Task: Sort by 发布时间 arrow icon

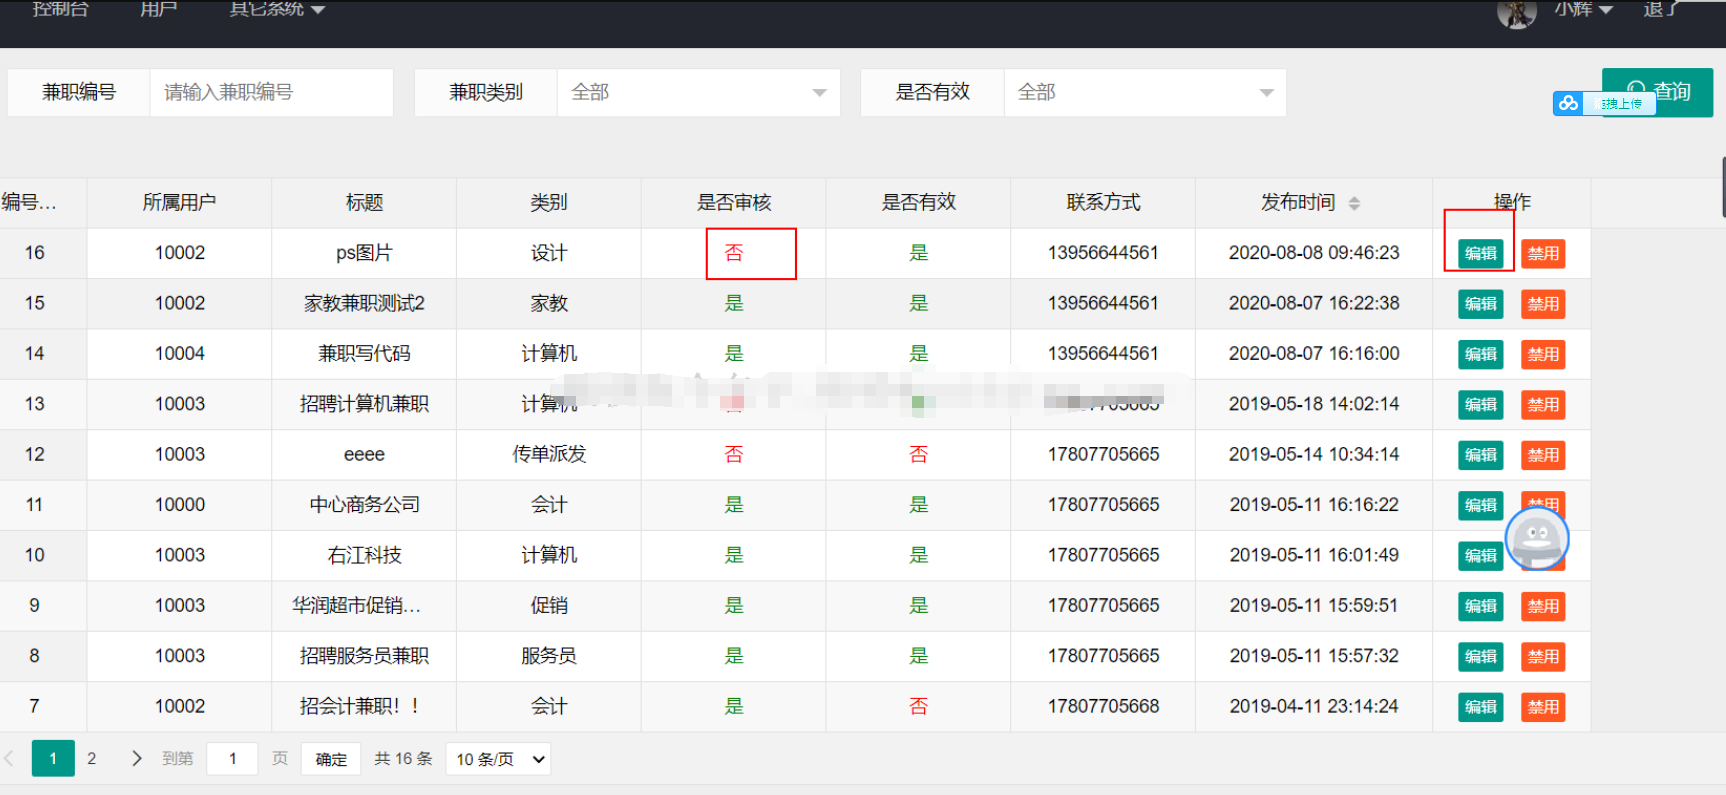Action: [x=1354, y=203]
